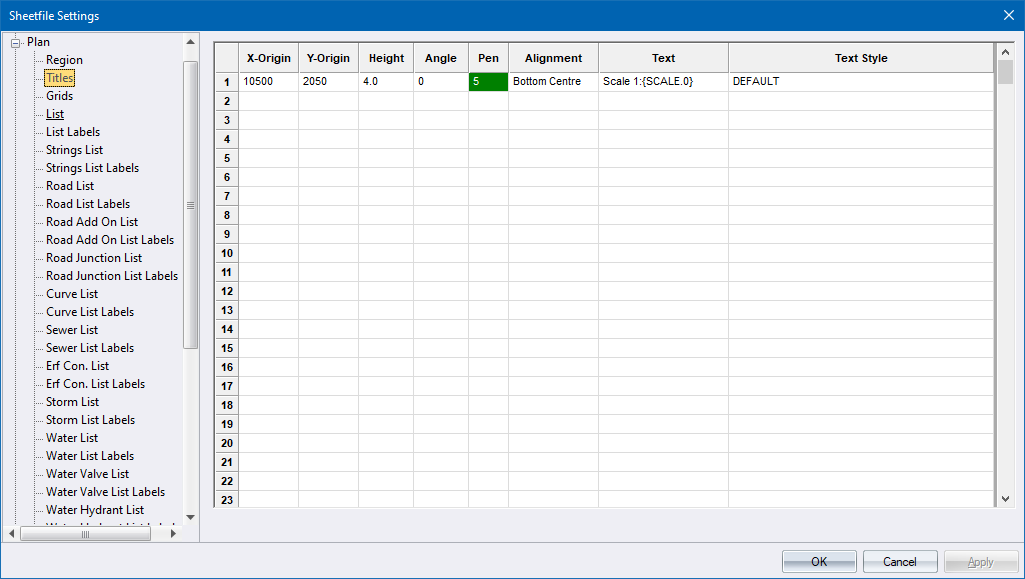Select row 2 header in grid
Image resolution: width=1025 pixels, height=579 pixels.
point(227,101)
